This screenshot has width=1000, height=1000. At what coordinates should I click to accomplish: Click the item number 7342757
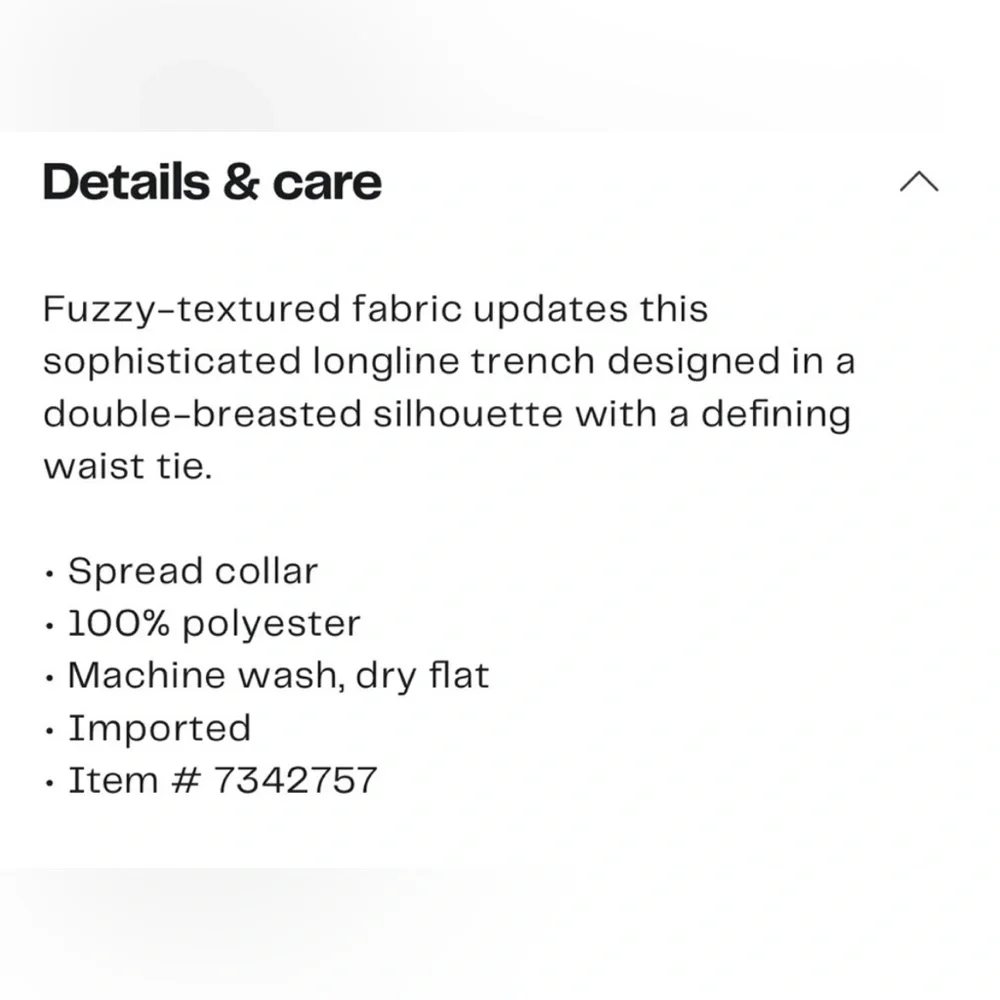[x=295, y=781]
